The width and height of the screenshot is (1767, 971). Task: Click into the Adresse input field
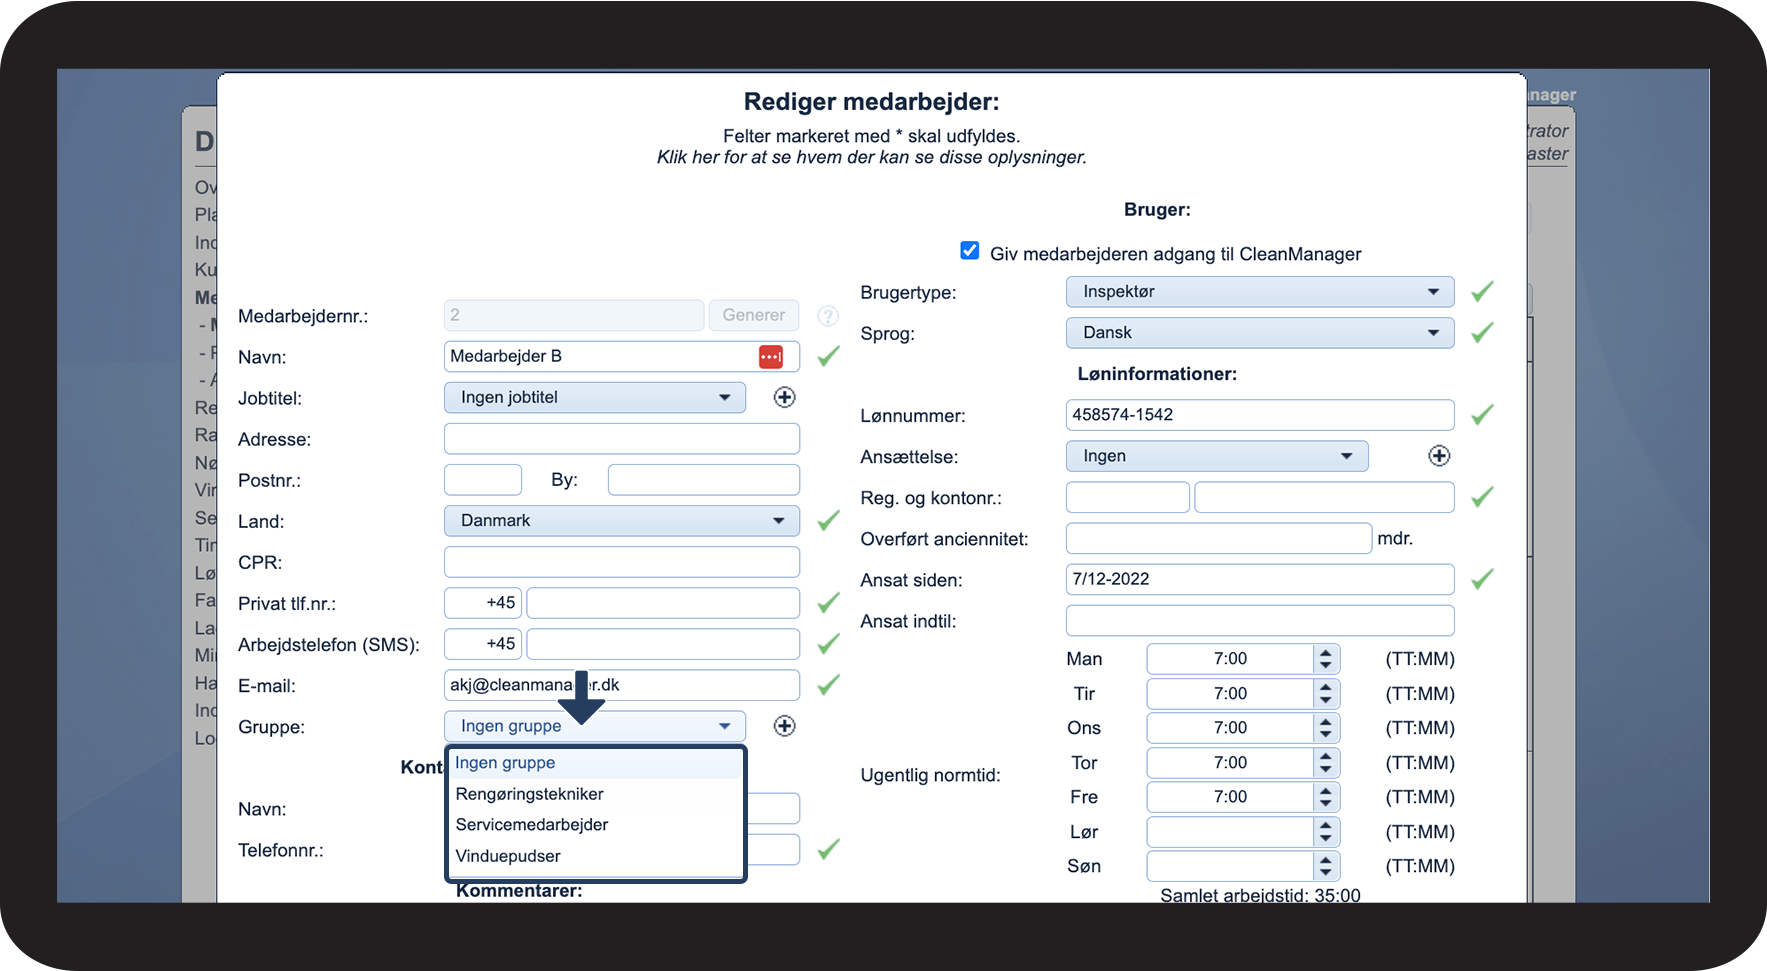pos(622,439)
